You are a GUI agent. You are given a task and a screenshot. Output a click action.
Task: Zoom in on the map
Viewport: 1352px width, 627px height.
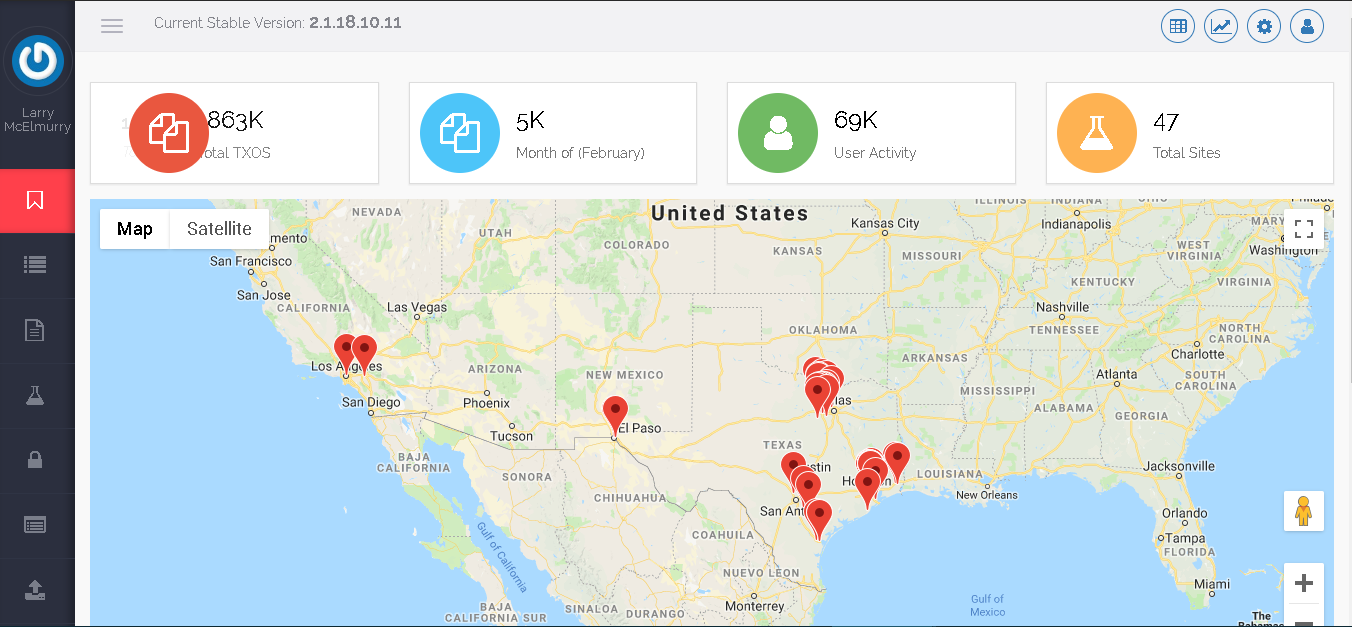[x=1303, y=583]
